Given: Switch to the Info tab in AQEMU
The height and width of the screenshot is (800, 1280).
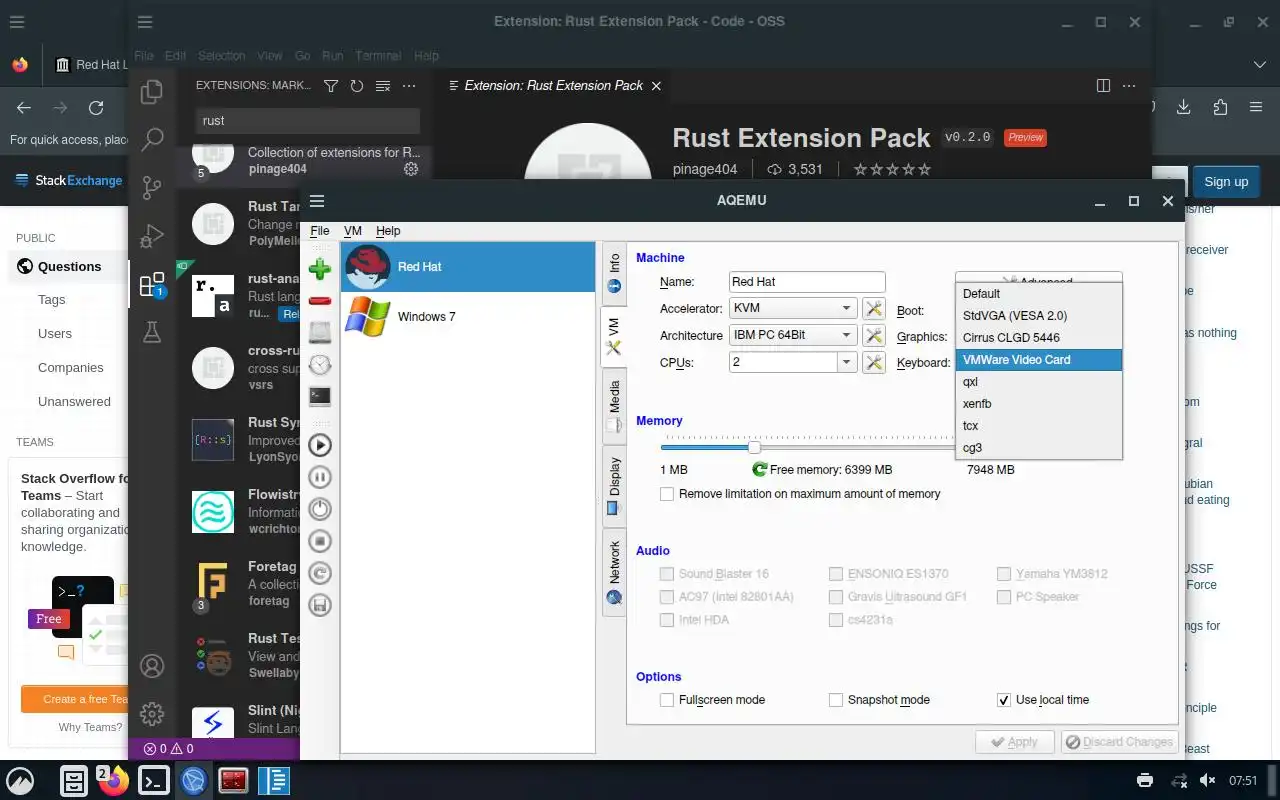Looking at the screenshot, I should click(614, 272).
